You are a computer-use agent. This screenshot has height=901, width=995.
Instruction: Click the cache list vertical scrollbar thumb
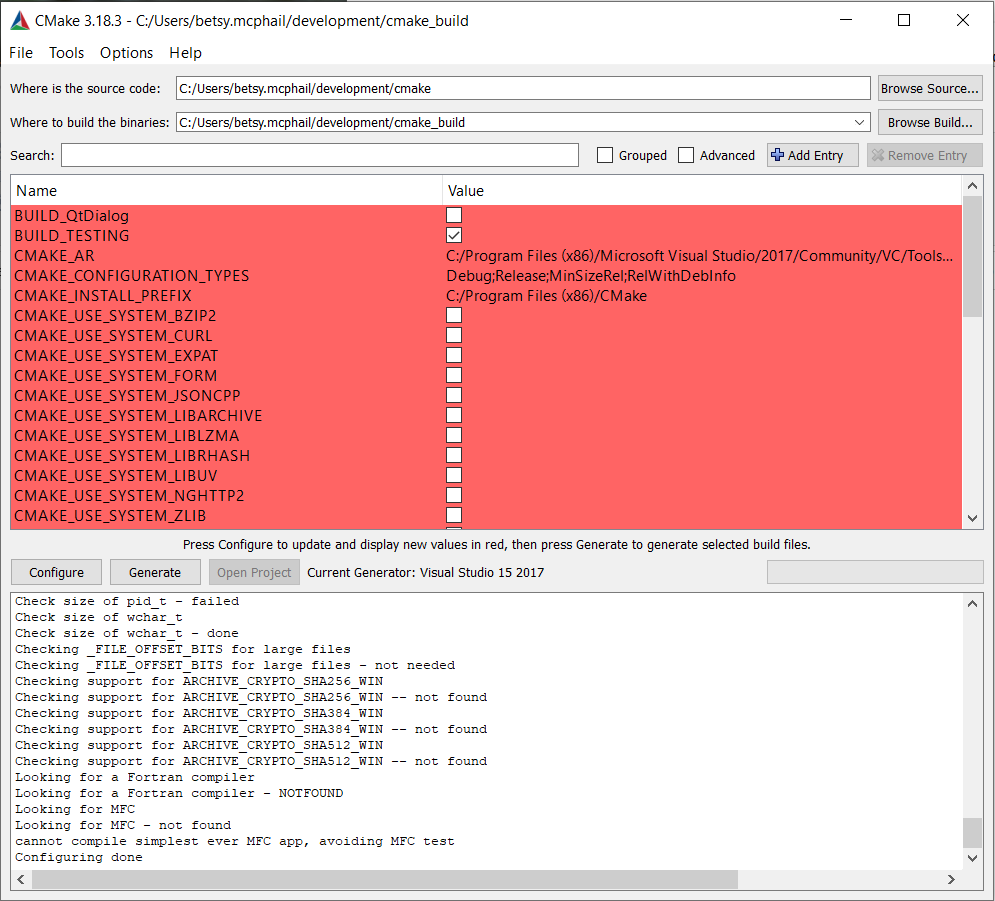[972, 256]
